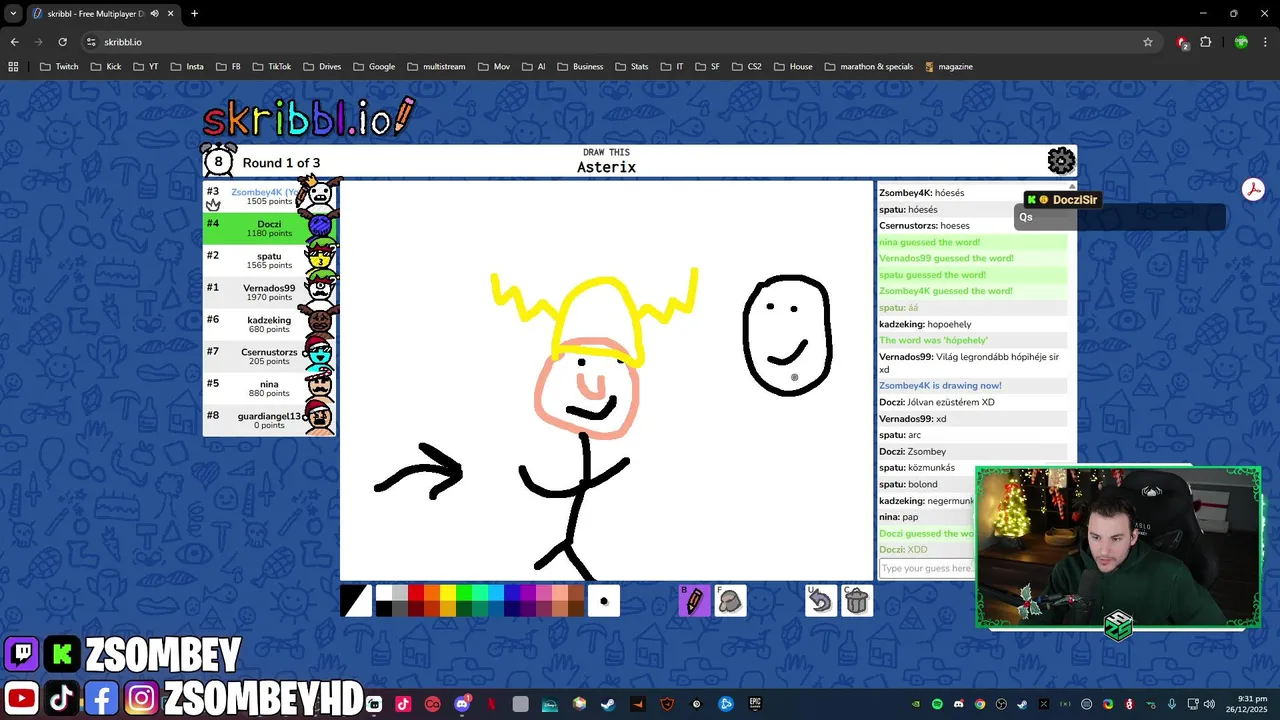Pick the white color swatch

(x=384, y=593)
